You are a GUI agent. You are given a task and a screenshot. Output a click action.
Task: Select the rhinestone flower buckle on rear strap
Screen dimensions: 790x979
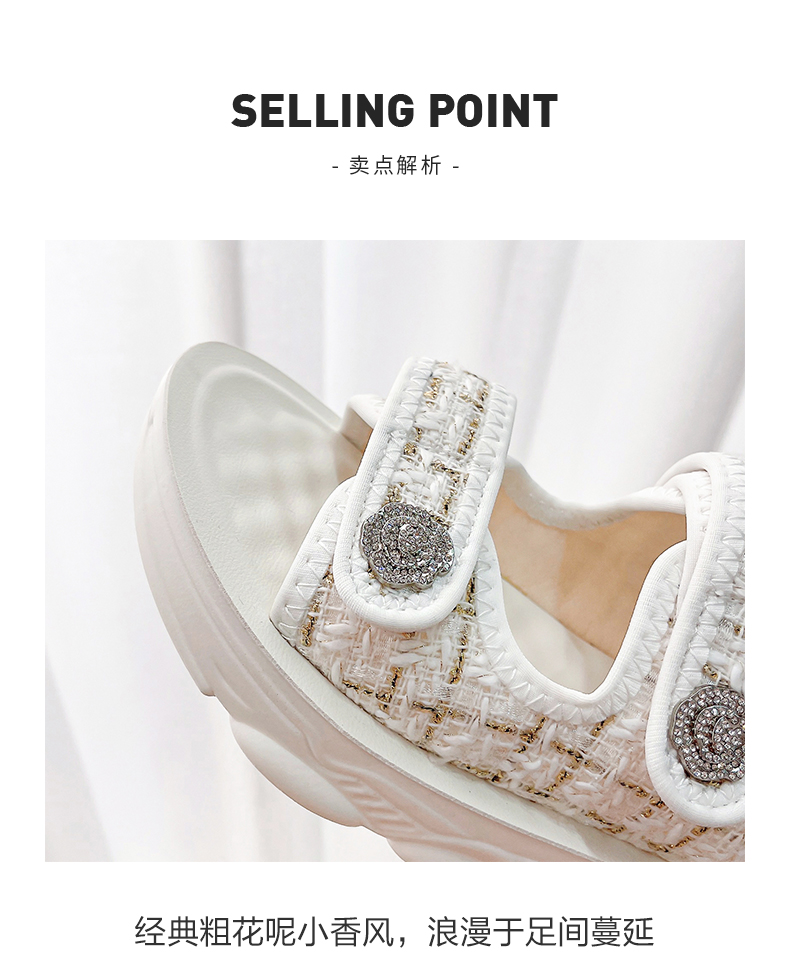click(708, 724)
